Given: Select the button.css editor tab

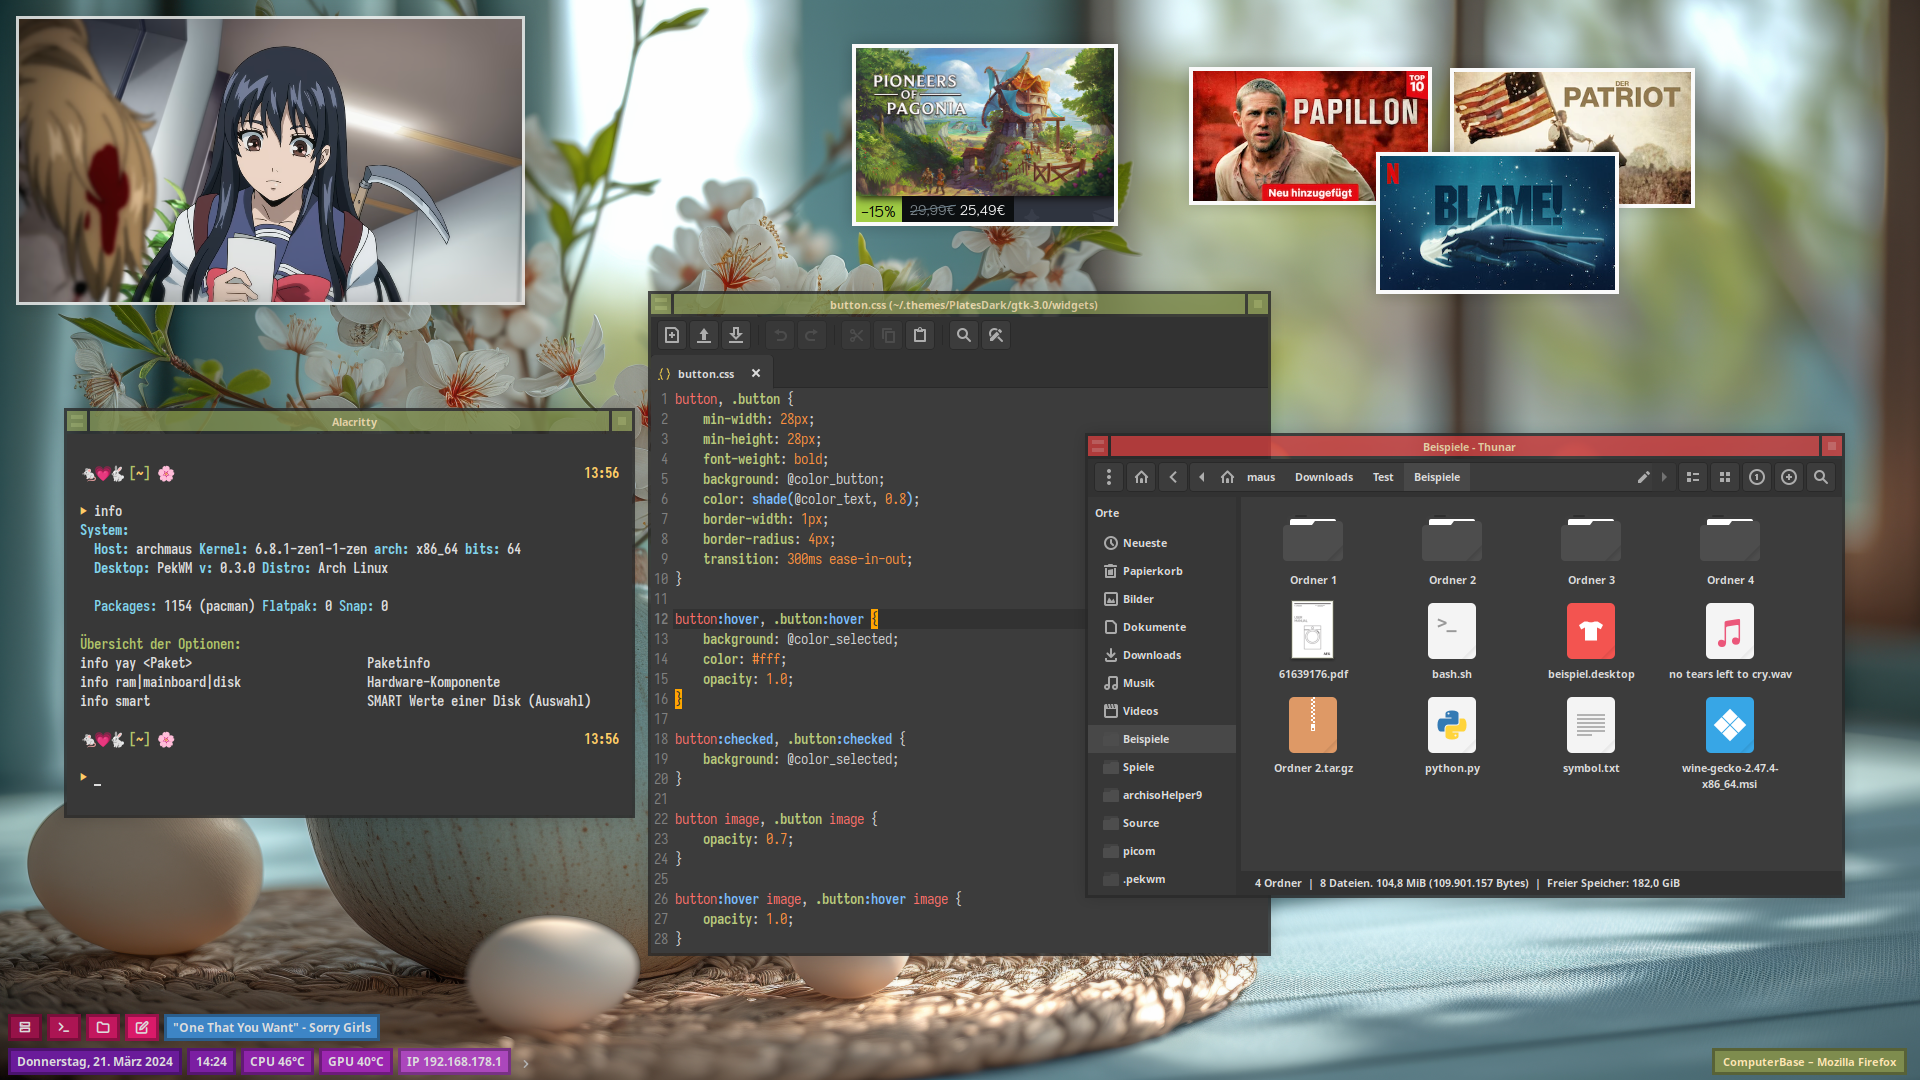Looking at the screenshot, I should pos(705,374).
